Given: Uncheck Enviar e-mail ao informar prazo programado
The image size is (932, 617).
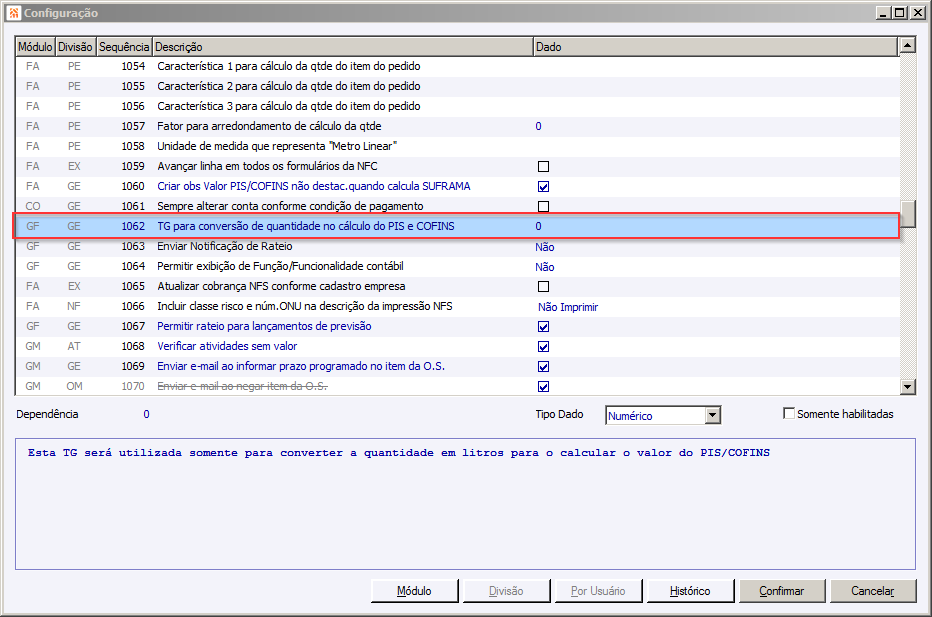Looking at the screenshot, I should pyautogui.click(x=543, y=367).
